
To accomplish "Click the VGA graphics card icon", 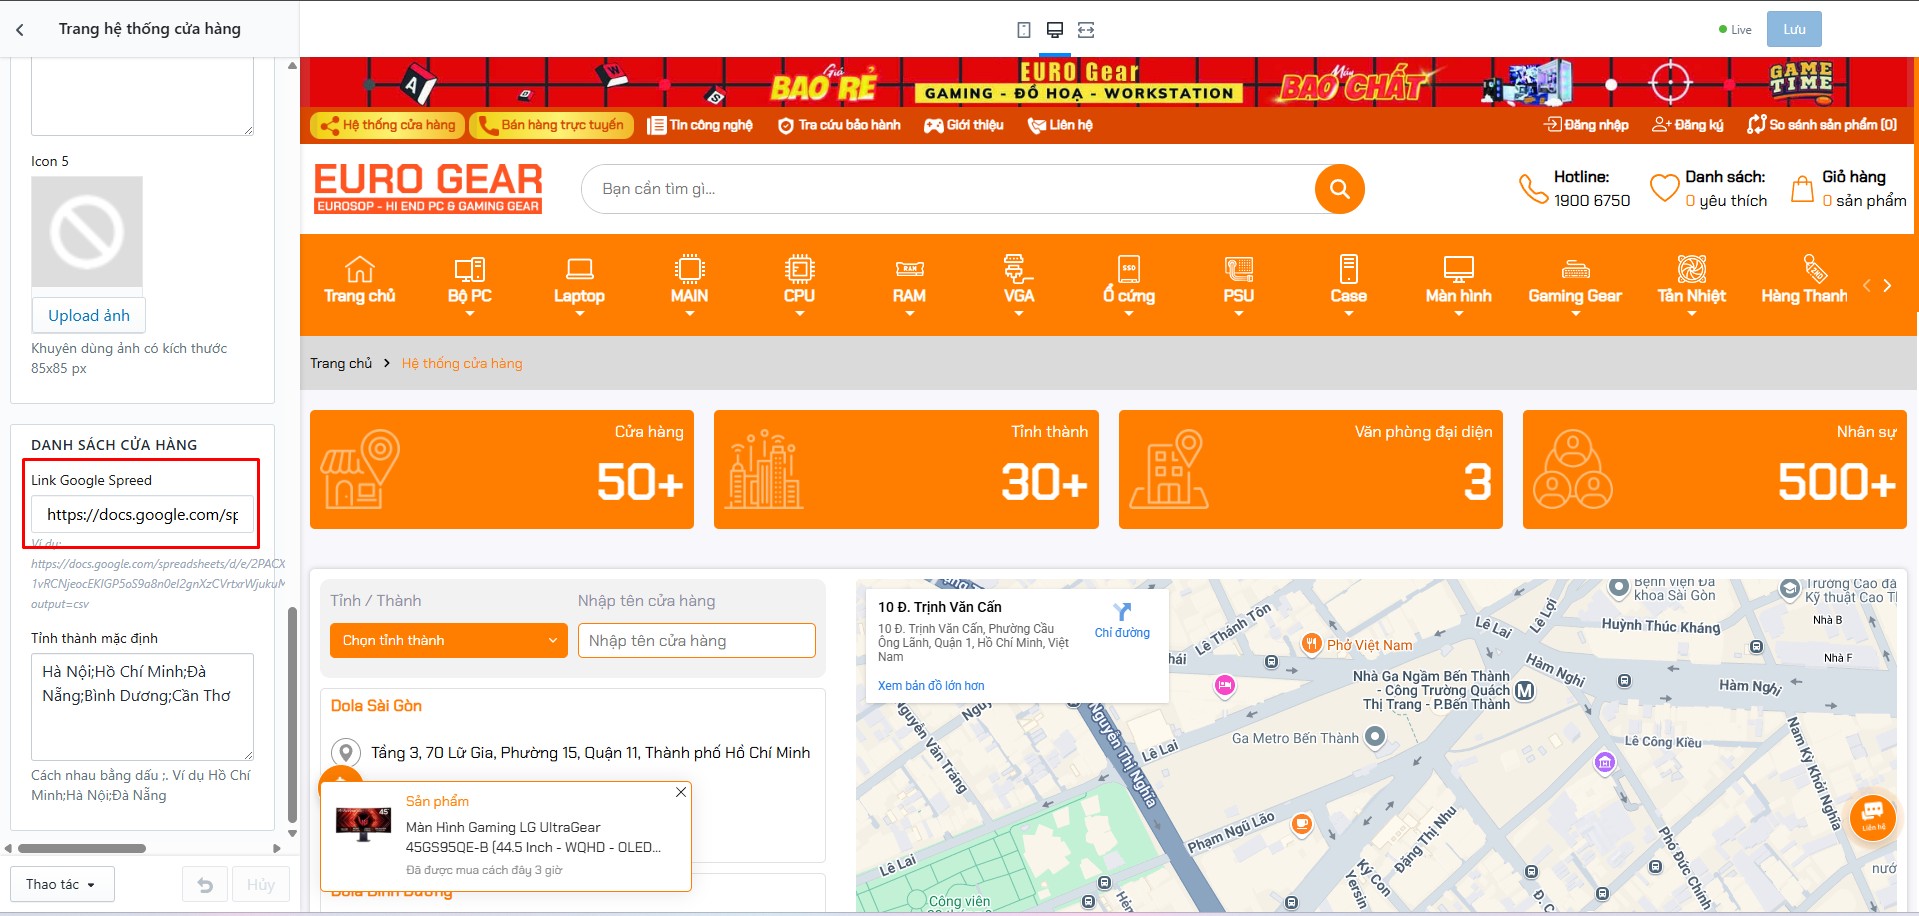I will pos(1019,269).
